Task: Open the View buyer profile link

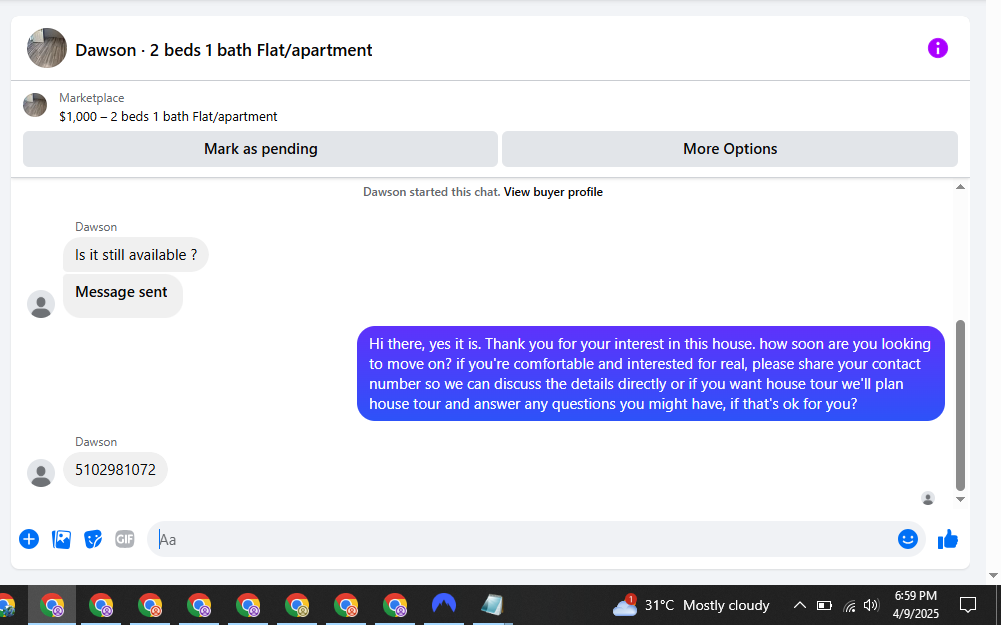Action: (x=553, y=192)
